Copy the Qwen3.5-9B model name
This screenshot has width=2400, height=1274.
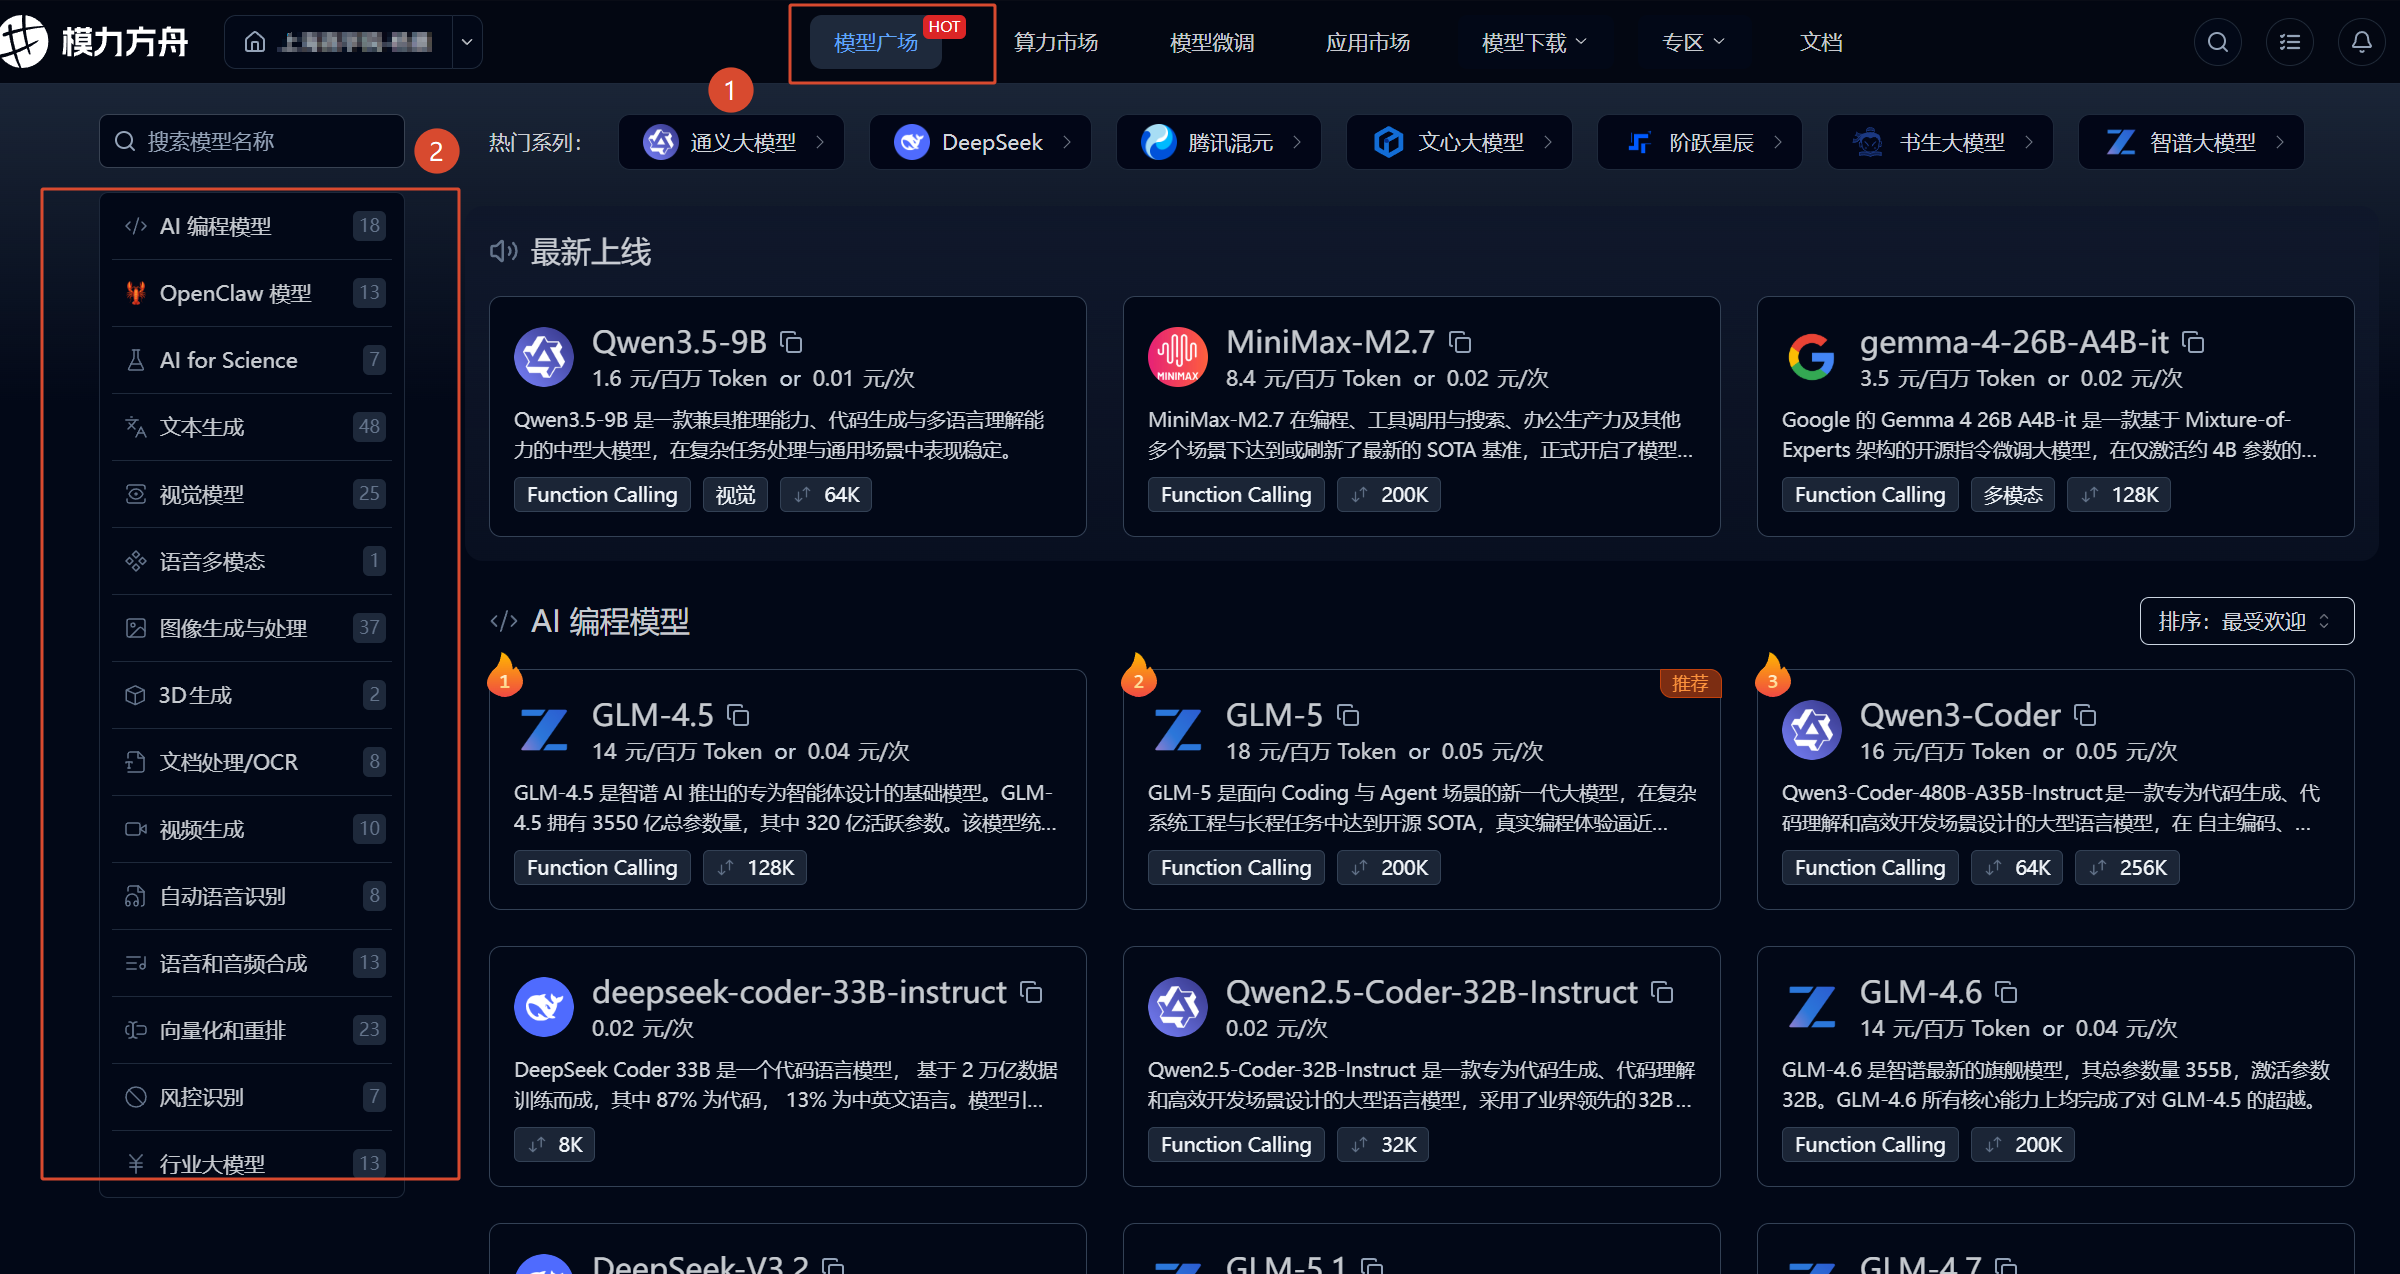[791, 343]
